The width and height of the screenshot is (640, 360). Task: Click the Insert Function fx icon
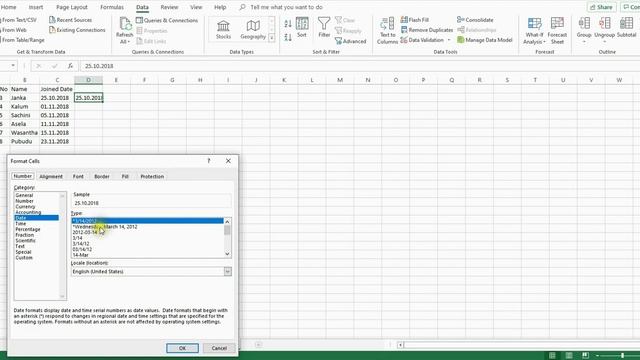pos(70,66)
